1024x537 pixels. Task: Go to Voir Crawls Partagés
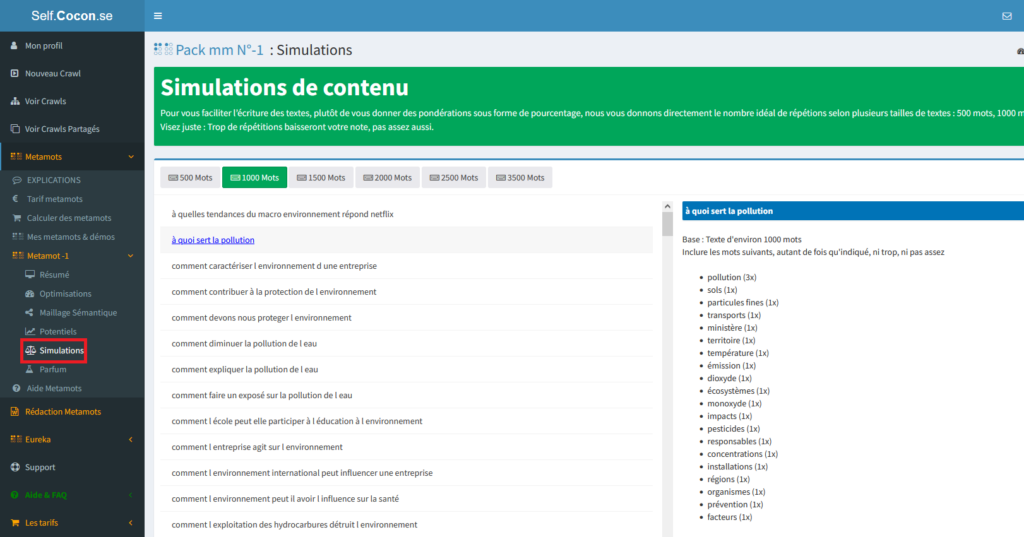tap(62, 129)
